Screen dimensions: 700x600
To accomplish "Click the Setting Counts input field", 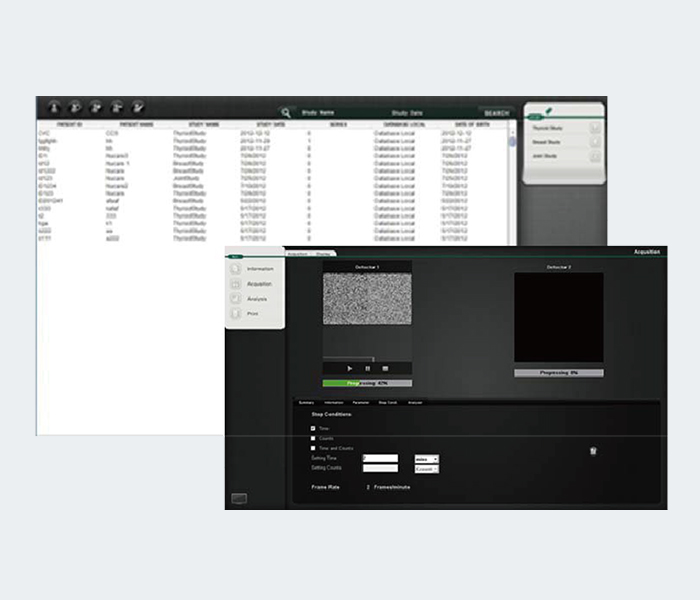I will pyautogui.click(x=380, y=468).
